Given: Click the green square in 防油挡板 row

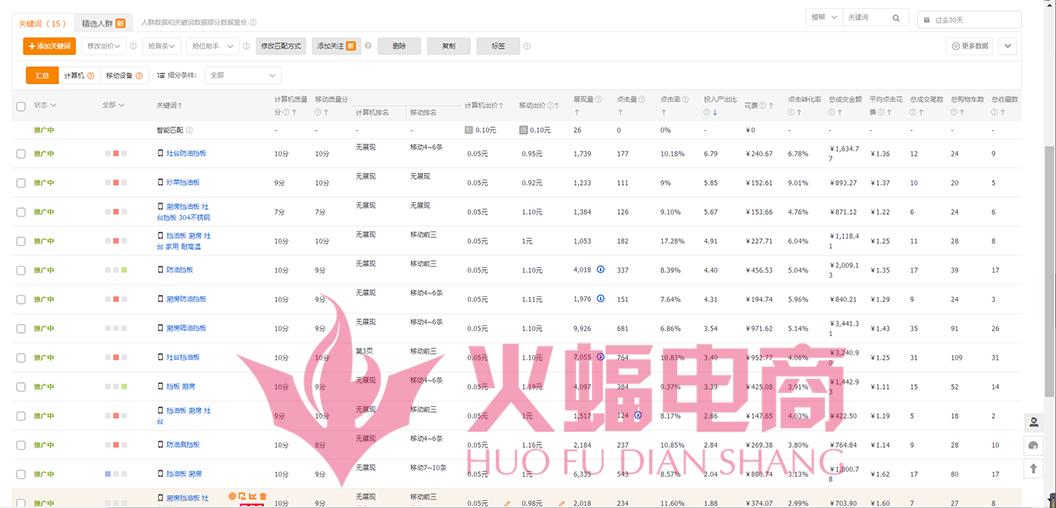Looking at the screenshot, I should pyautogui.click(x=124, y=269).
